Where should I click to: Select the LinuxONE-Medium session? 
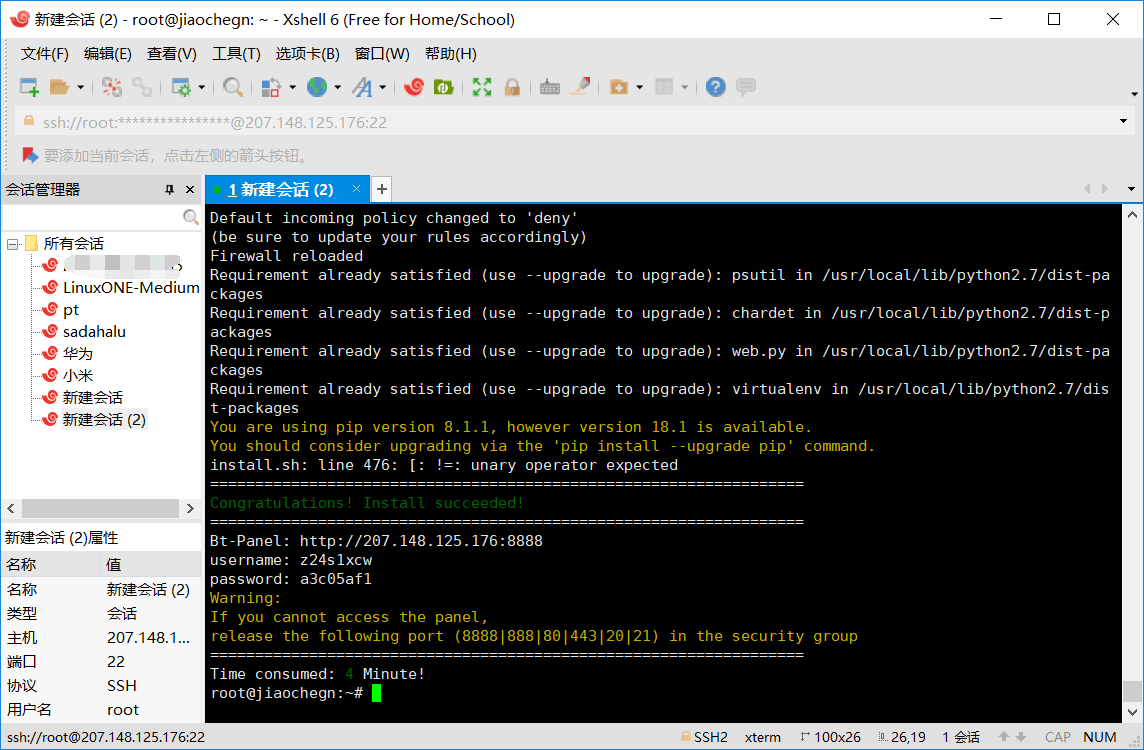(130, 287)
